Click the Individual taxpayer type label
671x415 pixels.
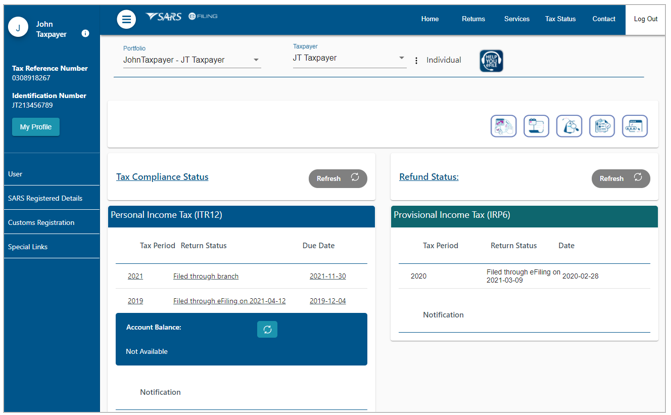tap(444, 60)
